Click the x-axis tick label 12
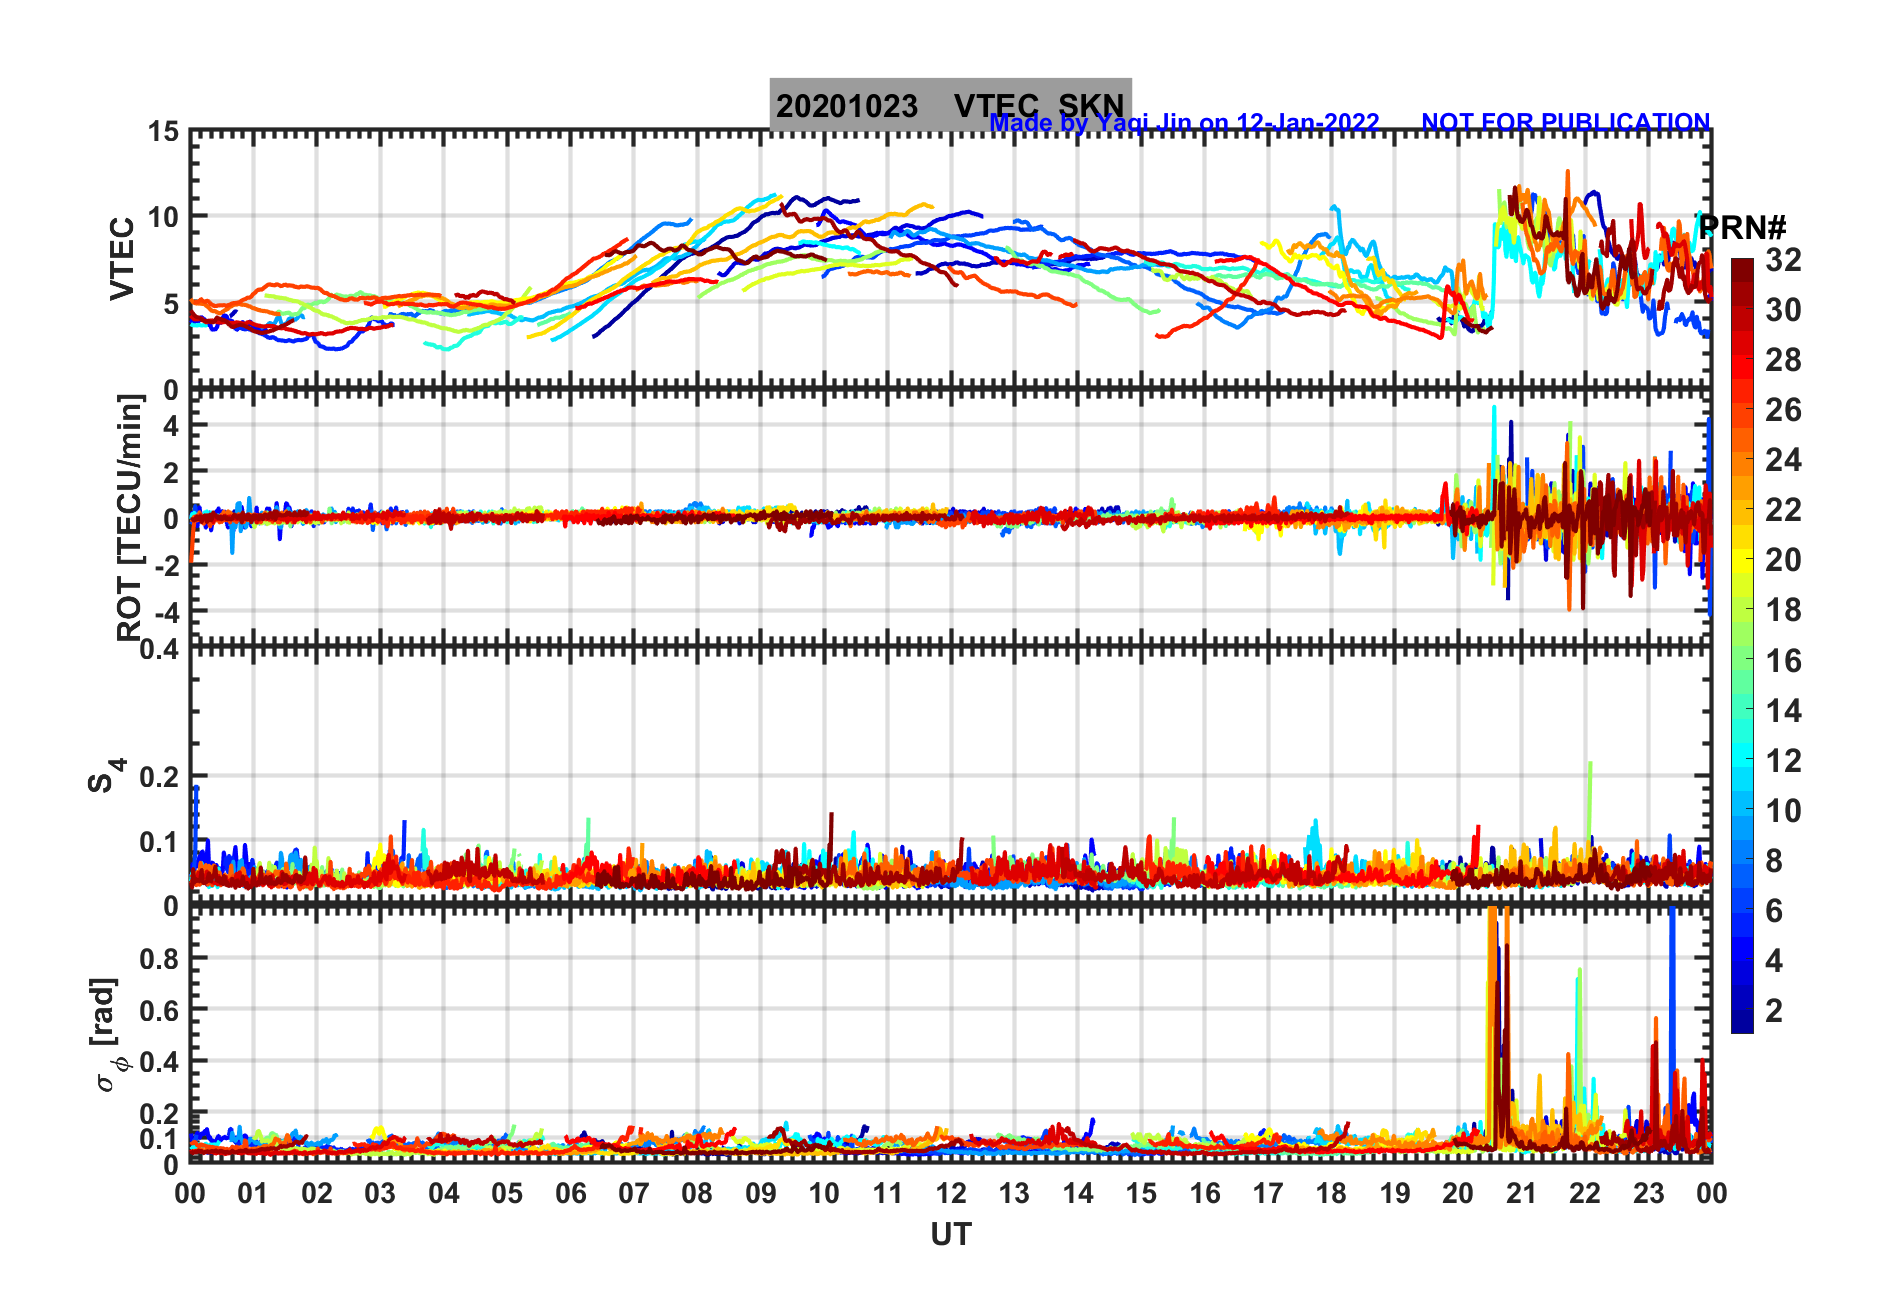 click(951, 1193)
